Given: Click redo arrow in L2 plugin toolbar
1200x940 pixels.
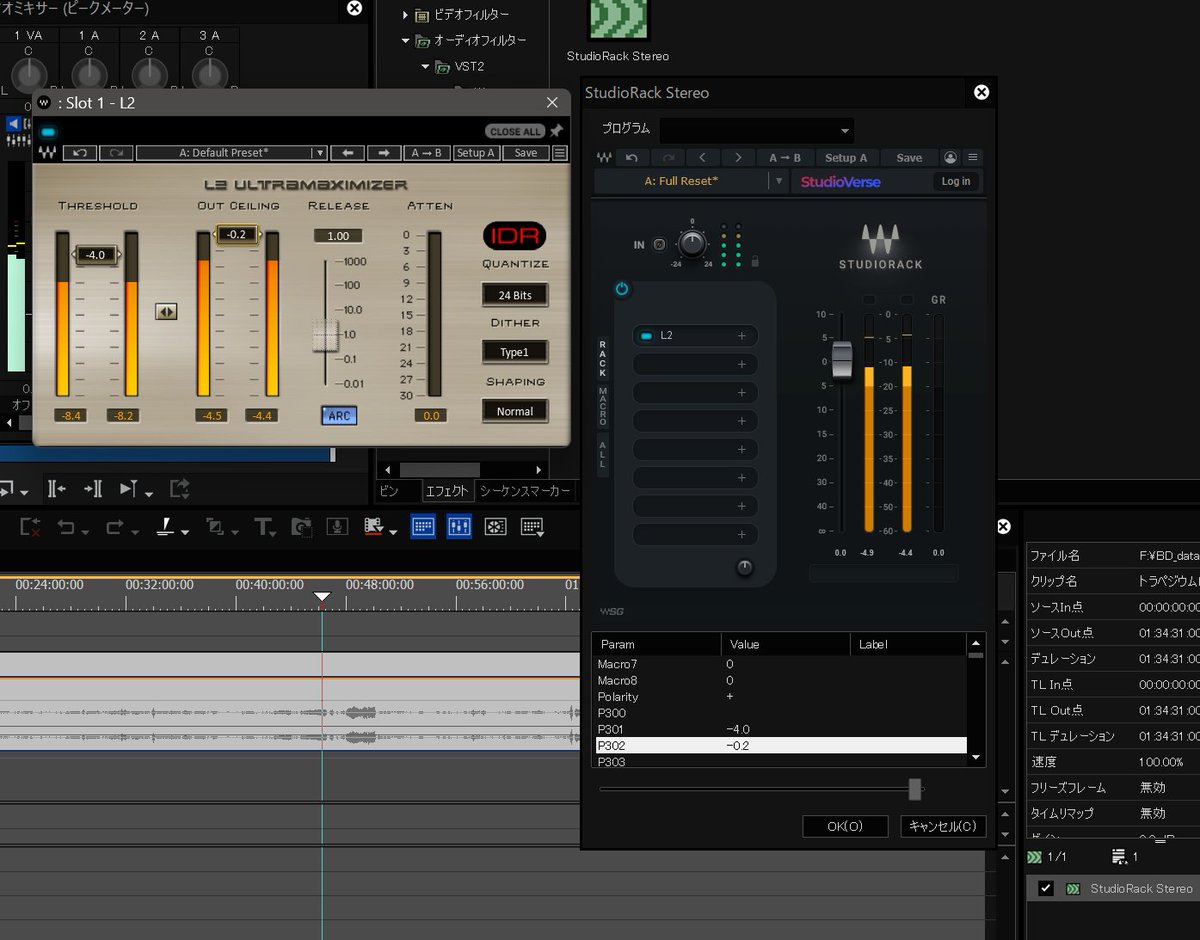Looking at the screenshot, I should pos(116,153).
